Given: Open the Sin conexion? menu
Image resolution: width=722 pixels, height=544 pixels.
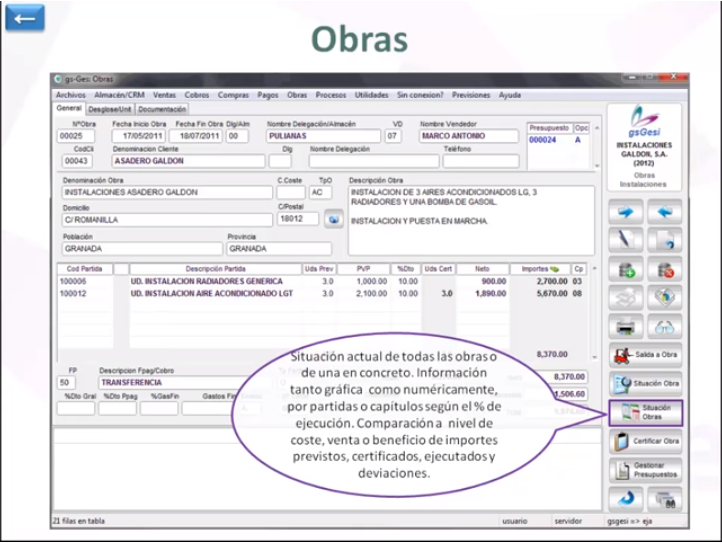Looking at the screenshot, I should (x=420, y=95).
